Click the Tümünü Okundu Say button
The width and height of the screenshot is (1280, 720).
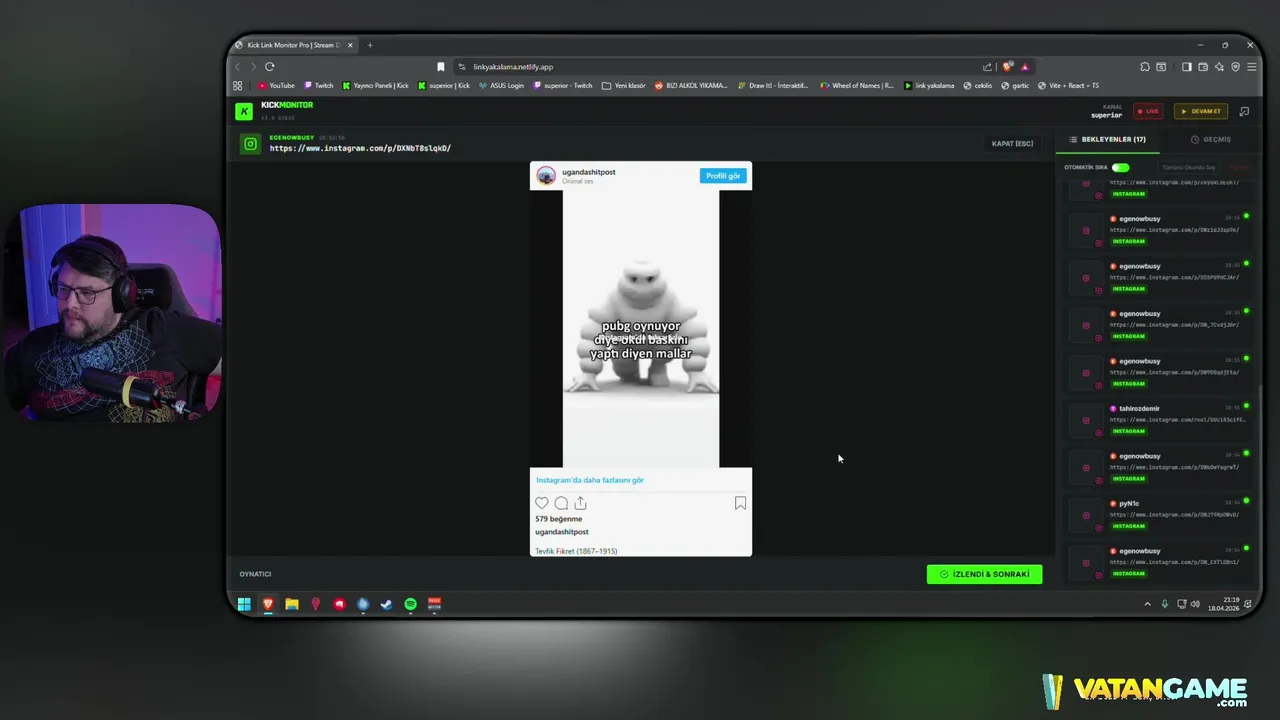[x=1189, y=168]
